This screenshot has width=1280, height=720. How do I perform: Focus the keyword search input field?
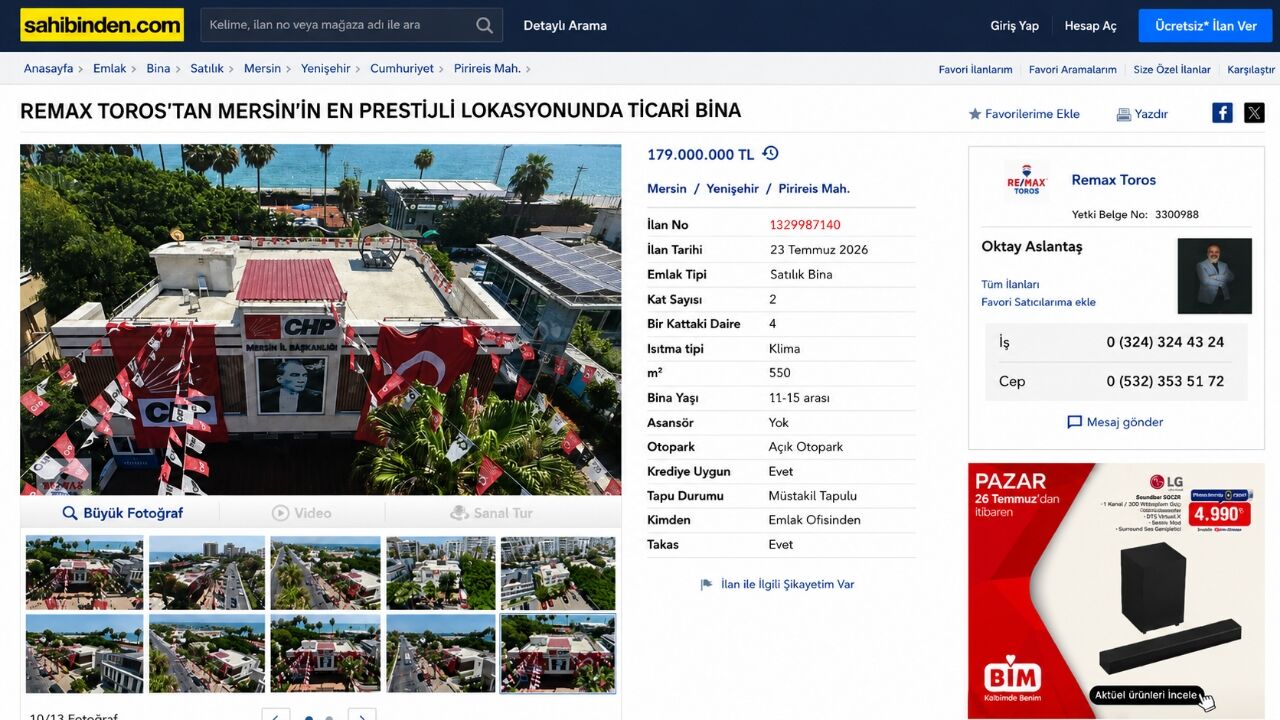[x=337, y=26]
